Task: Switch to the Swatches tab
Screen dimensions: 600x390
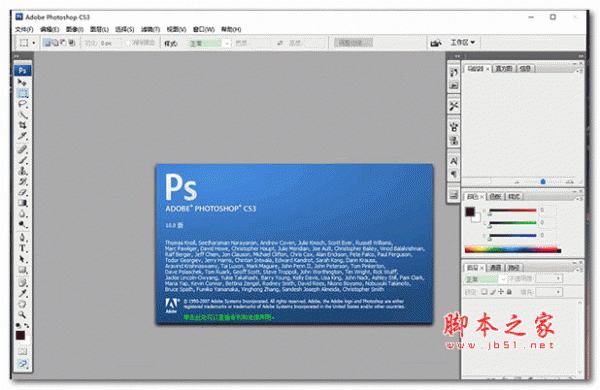Action: 495,196
